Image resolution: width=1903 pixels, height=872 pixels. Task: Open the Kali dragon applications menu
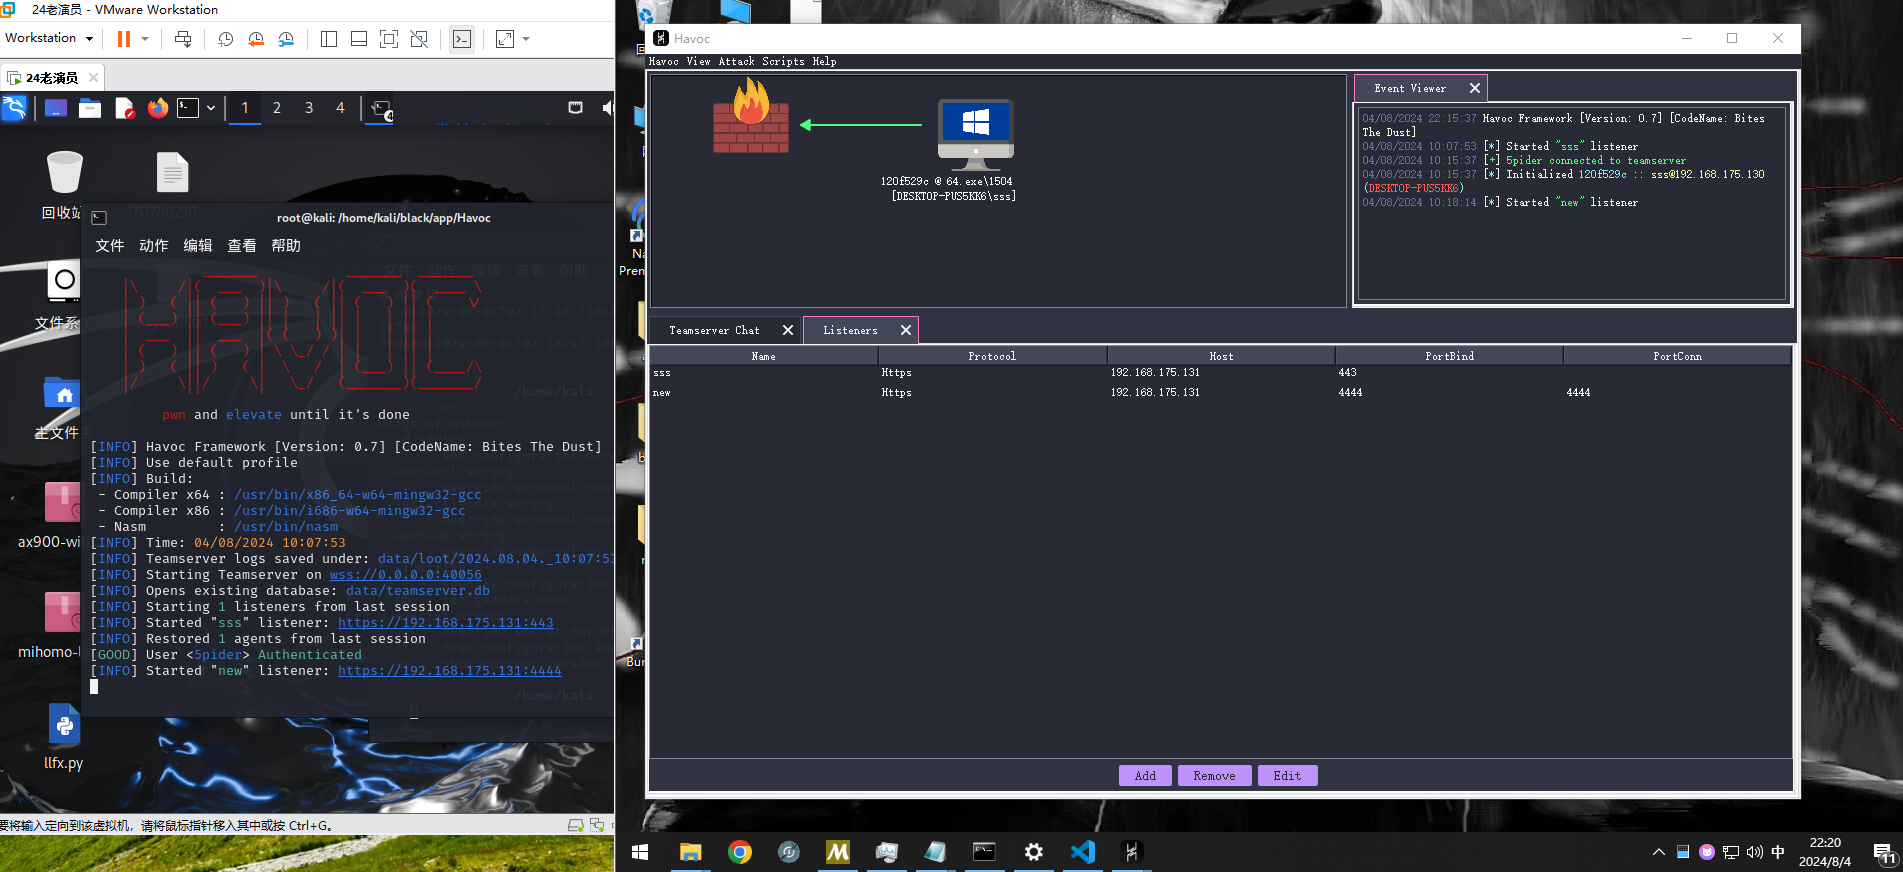coord(14,108)
